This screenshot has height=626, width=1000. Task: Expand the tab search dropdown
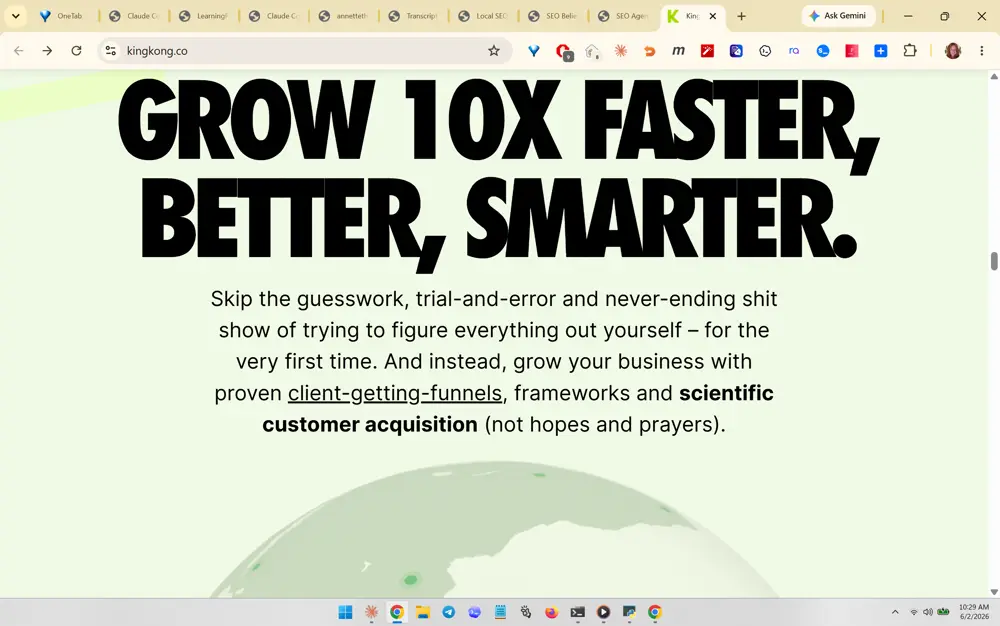click(x=15, y=16)
